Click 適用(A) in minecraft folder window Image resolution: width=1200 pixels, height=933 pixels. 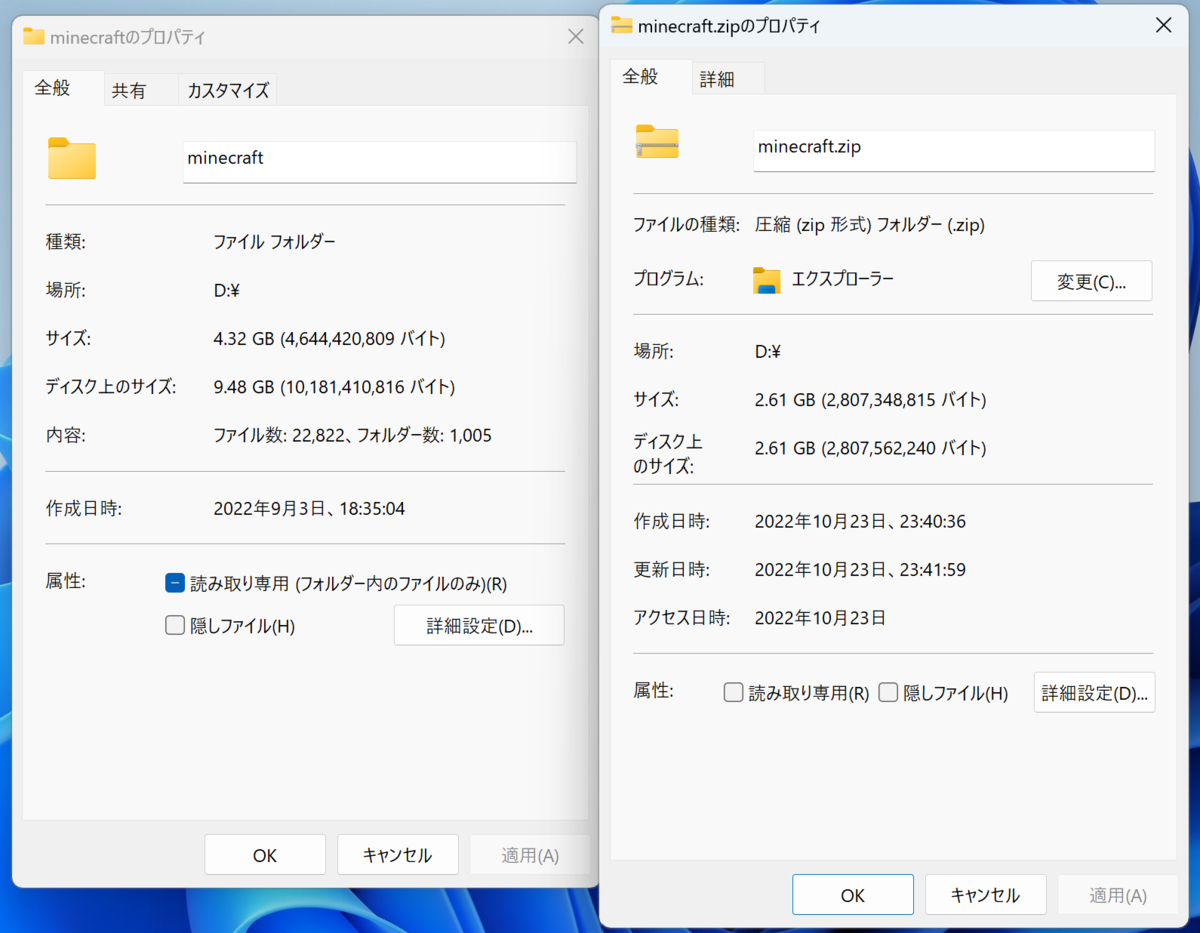530,855
